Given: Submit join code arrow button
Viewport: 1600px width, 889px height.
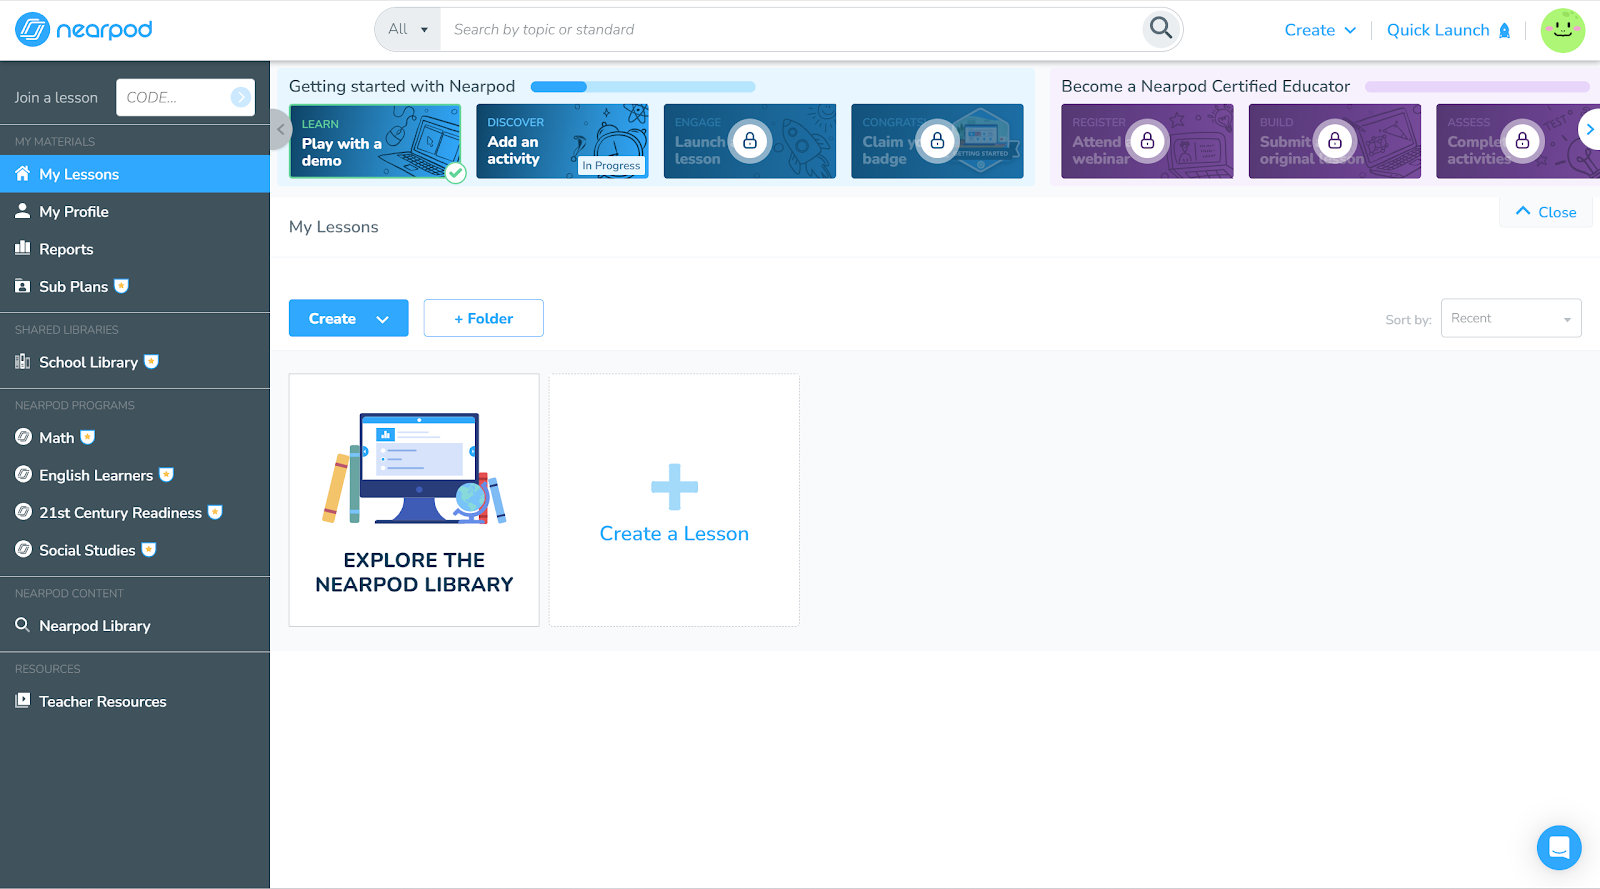Looking at the screenshot, I should click(x=240, y=97).
